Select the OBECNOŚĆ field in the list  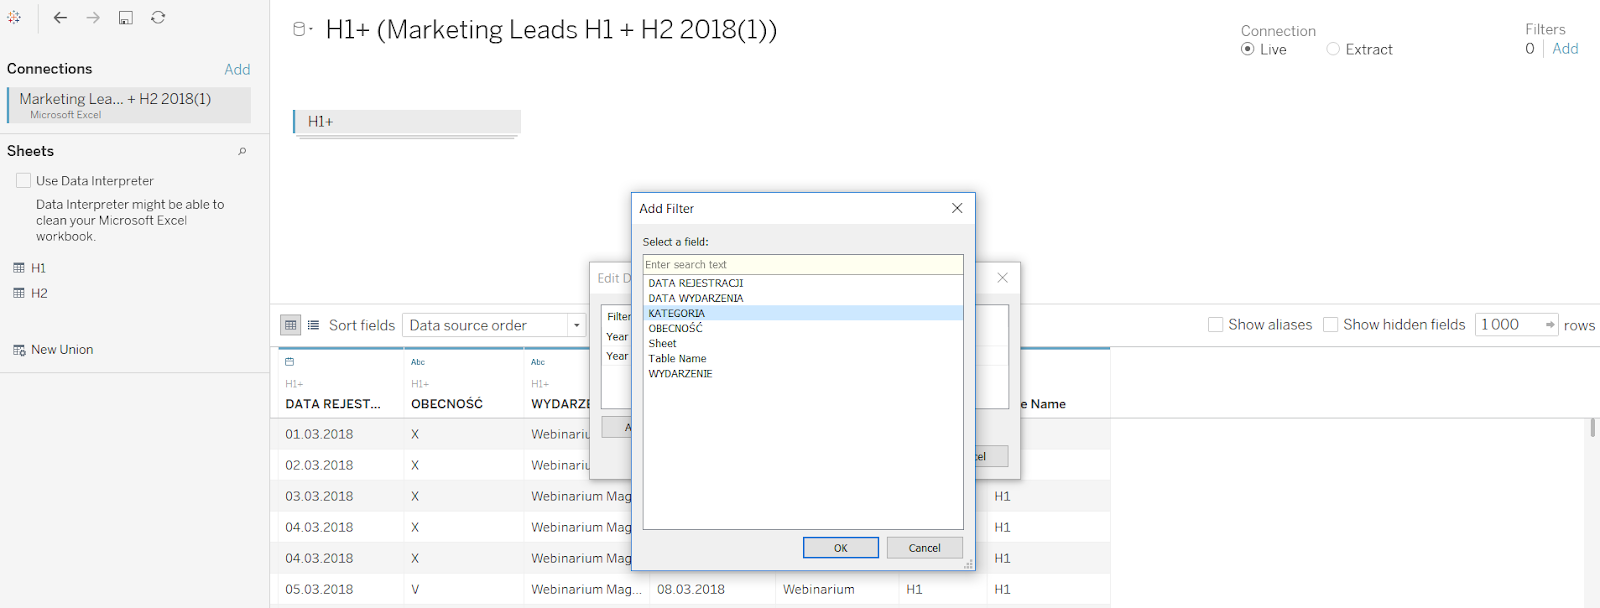[x=675, y=328]
